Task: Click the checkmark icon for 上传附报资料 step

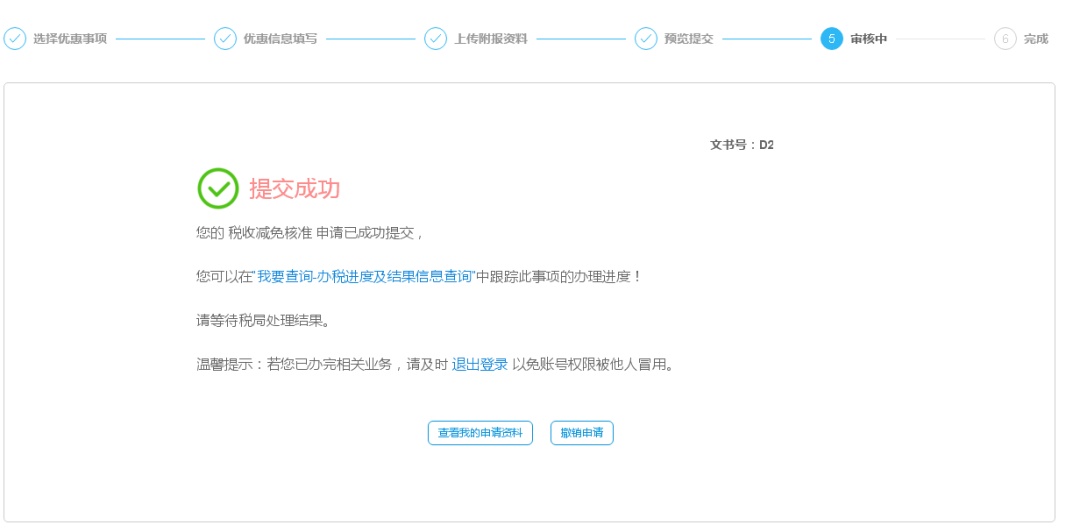Action: [x=435, y=39]
